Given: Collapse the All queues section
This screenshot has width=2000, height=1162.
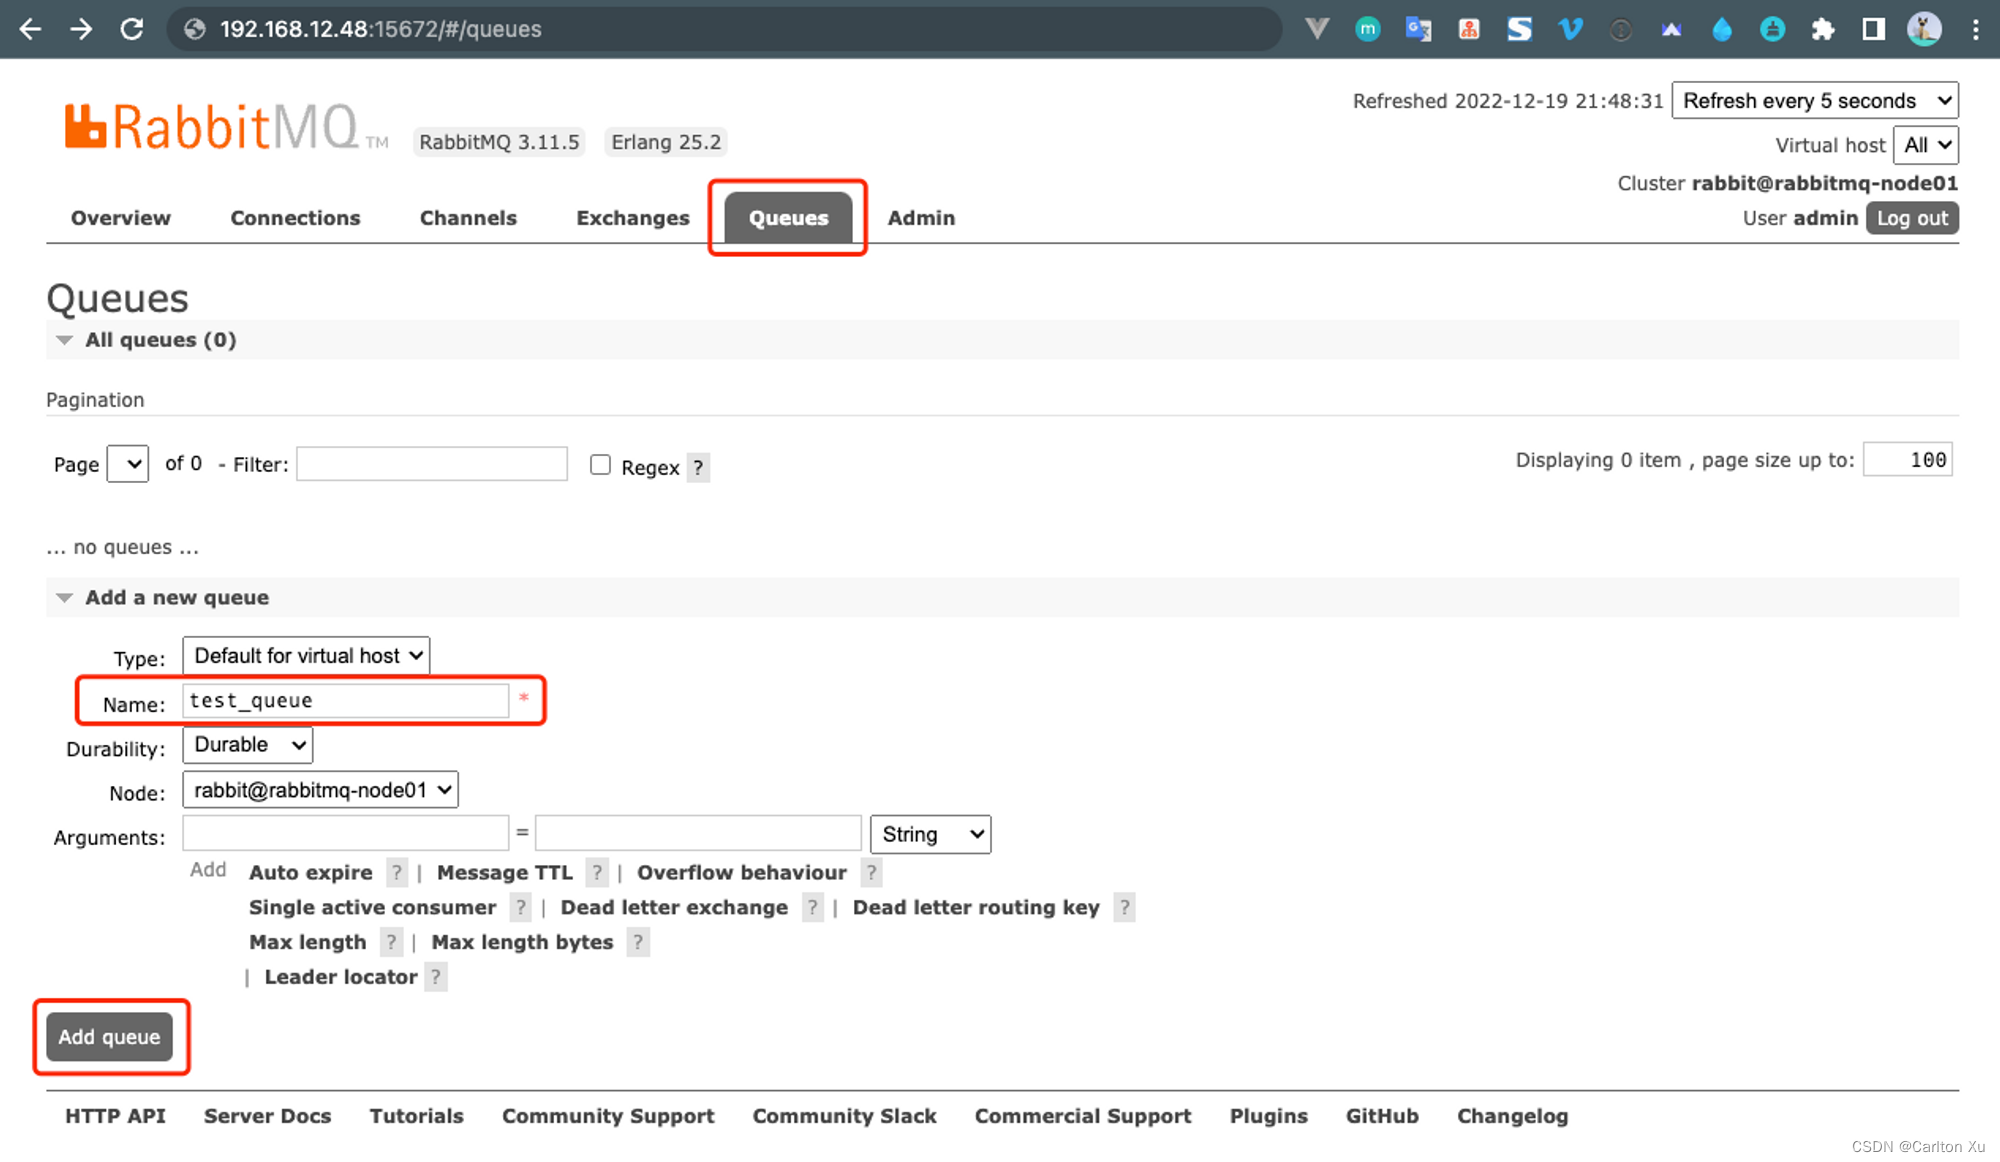Looking at the screenshot, I should click(65, 339).
